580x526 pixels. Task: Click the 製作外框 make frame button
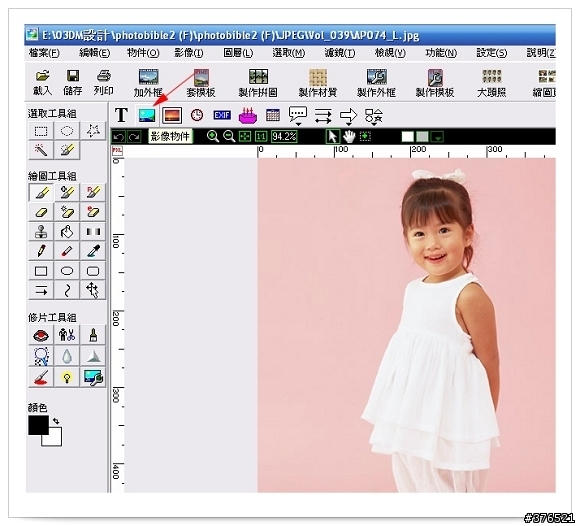pos(377,83)
